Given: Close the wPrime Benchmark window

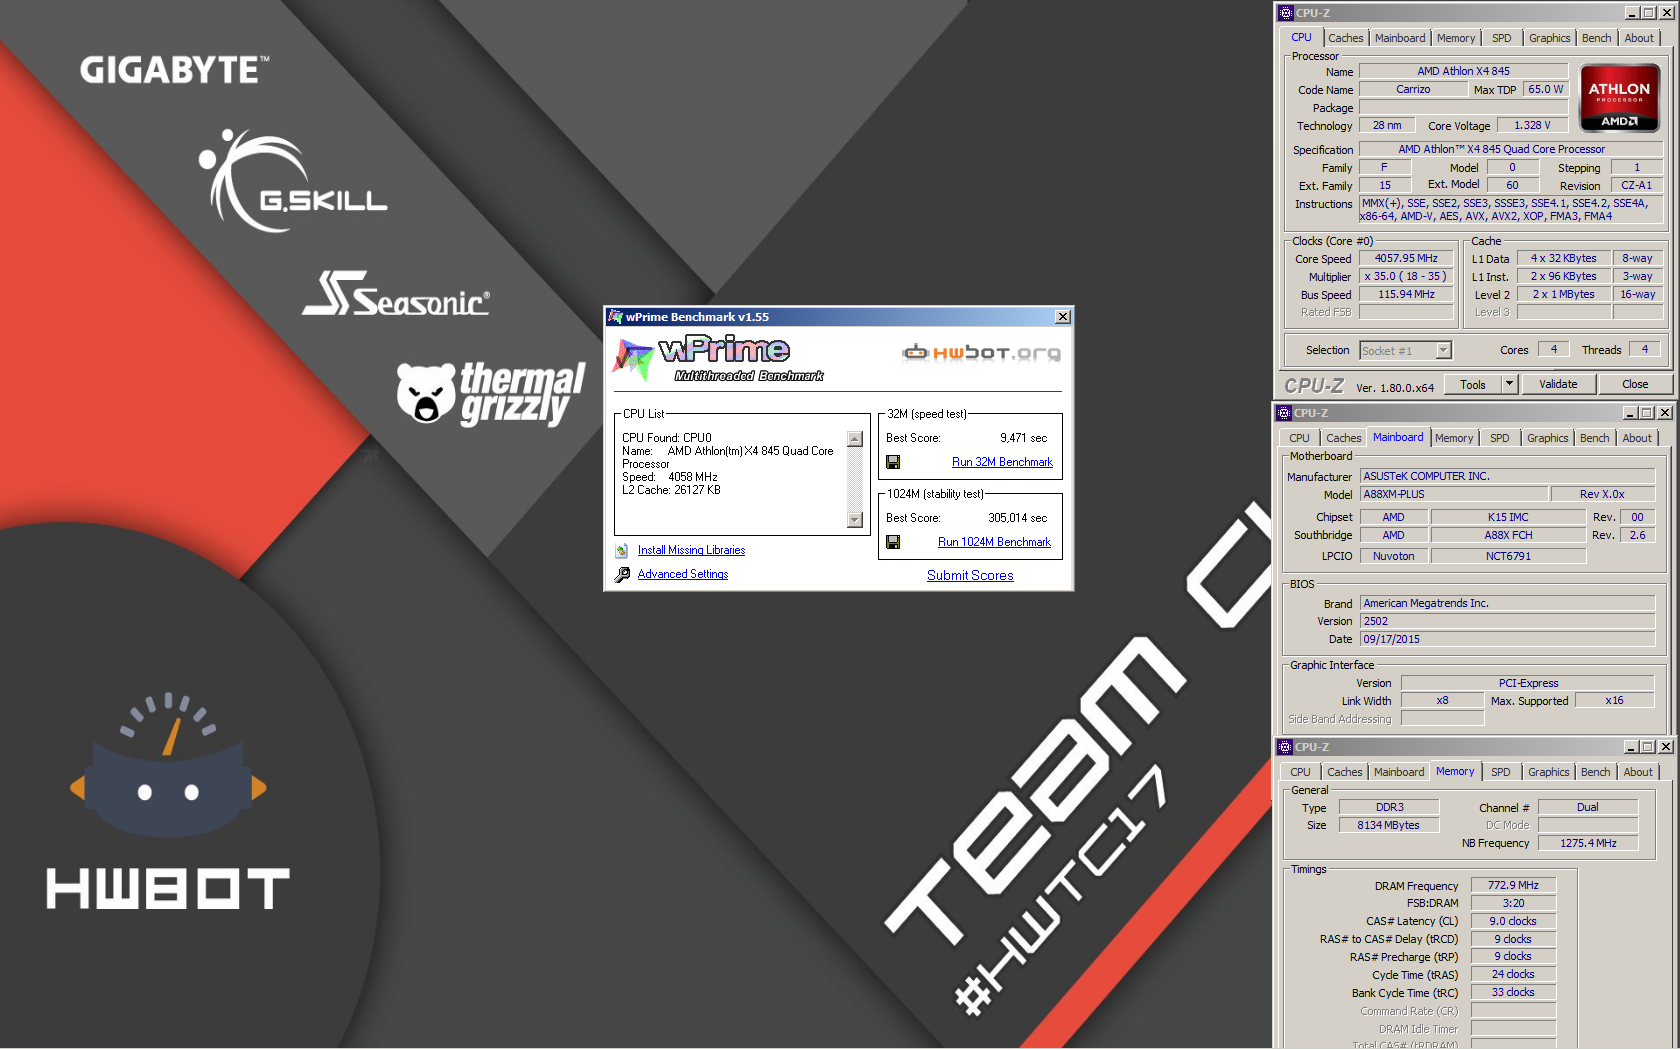Looking at the screenshot, I should coord(1063,317).
